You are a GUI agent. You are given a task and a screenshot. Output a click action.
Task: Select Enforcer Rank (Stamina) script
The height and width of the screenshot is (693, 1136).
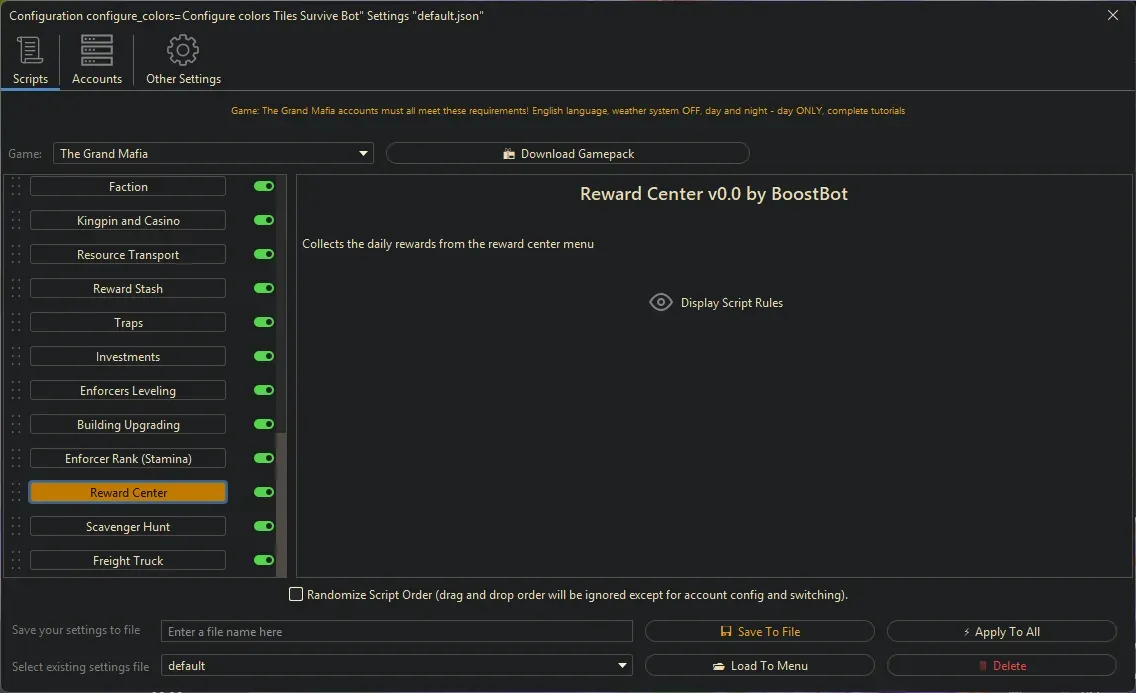[x=128, y=459]
